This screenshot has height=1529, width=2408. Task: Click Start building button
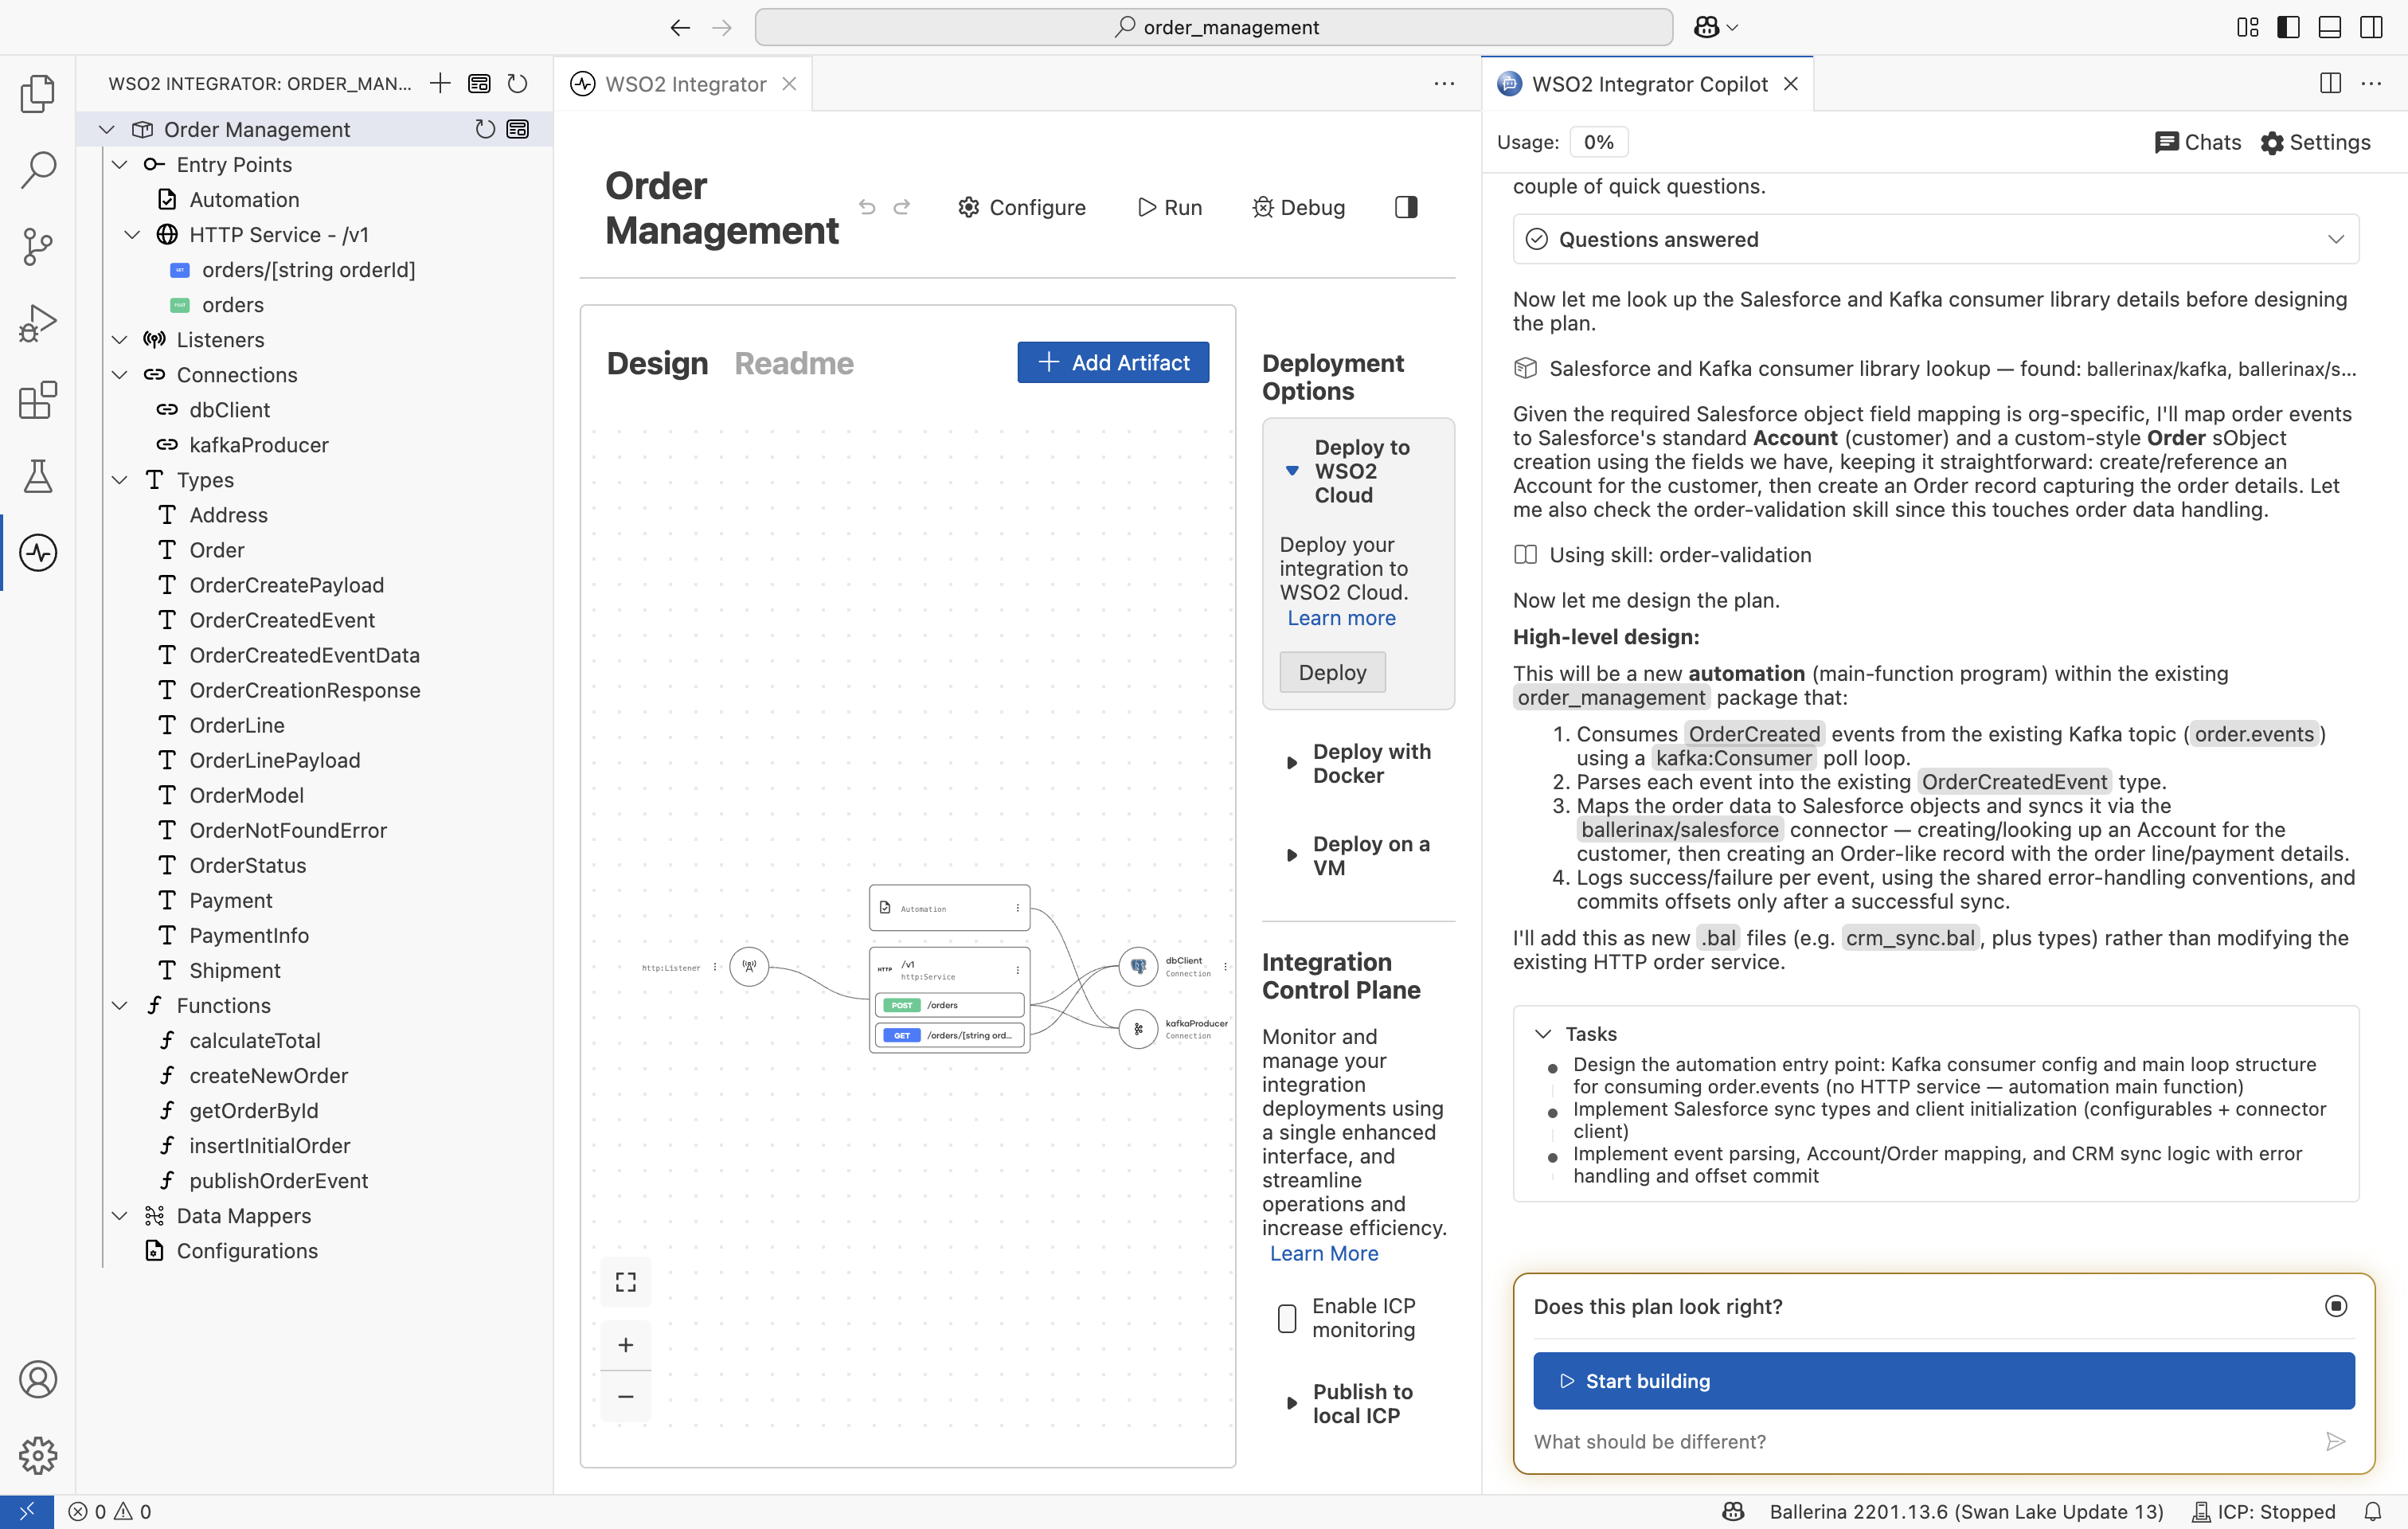1943,1381
